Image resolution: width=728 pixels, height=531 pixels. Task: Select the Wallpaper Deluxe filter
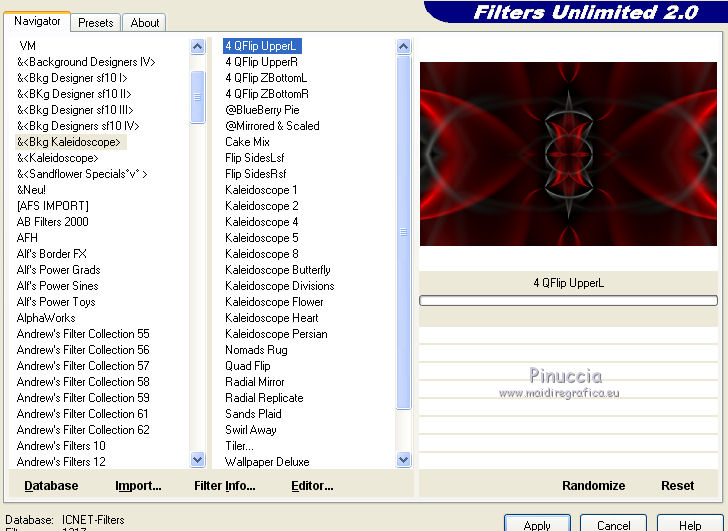coord(267,462)
